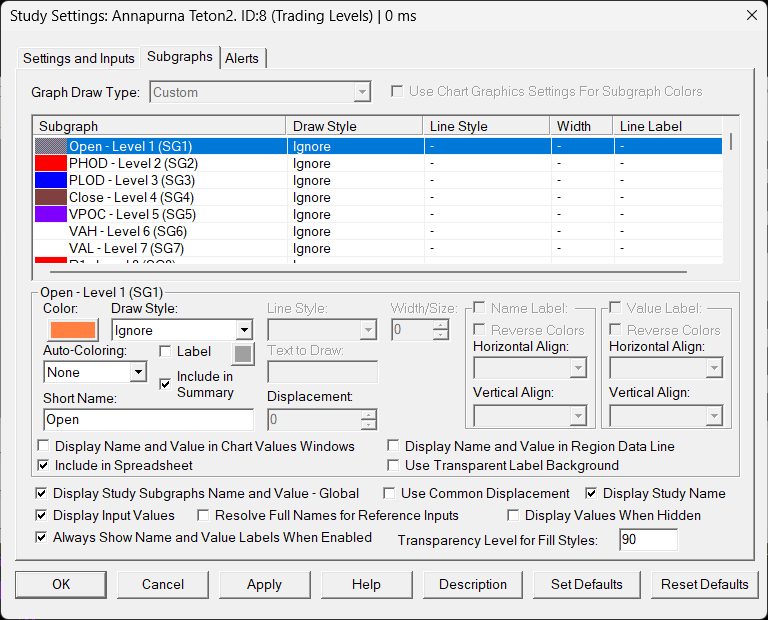The image size is (768, 620).
Task: Switch to the Settings and Inputs tab
Action: pyautogui.click(x=79, y=58)
